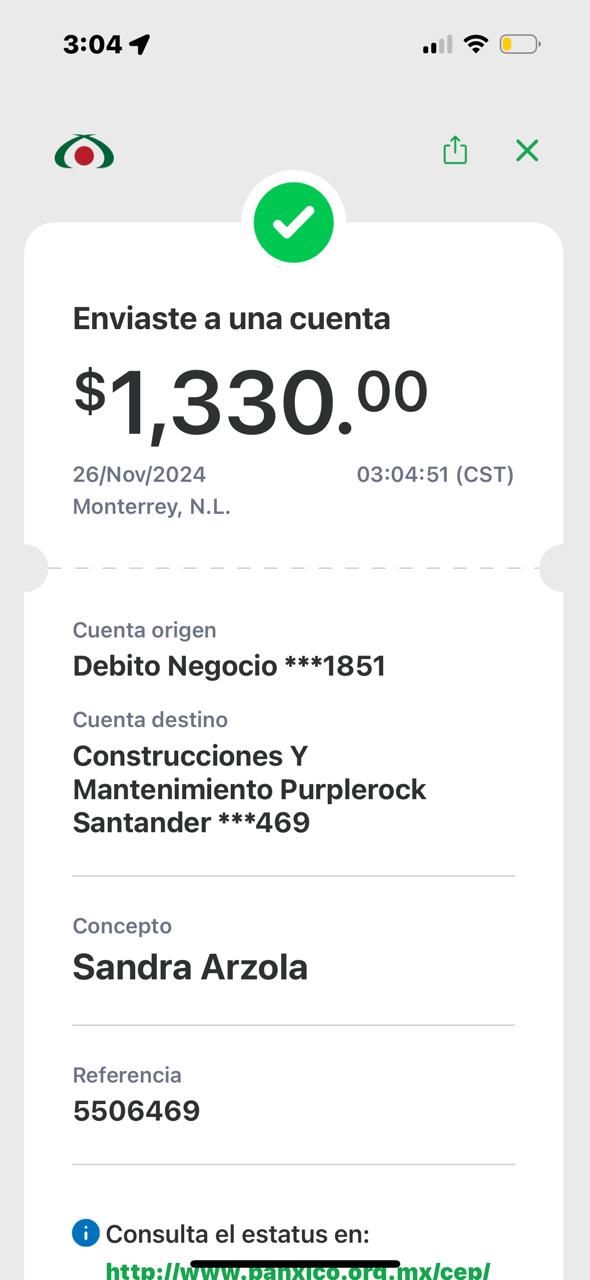
Task: Tap the Enviaste a una cuenta heading
Action: [x=231, y=319]
